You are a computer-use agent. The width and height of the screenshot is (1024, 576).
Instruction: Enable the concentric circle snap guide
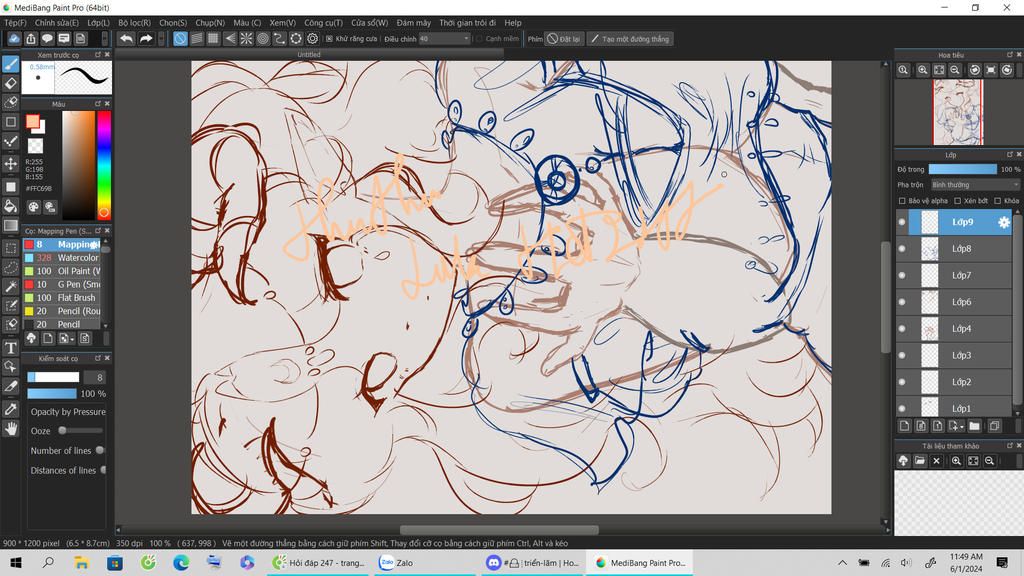(263, 39)
